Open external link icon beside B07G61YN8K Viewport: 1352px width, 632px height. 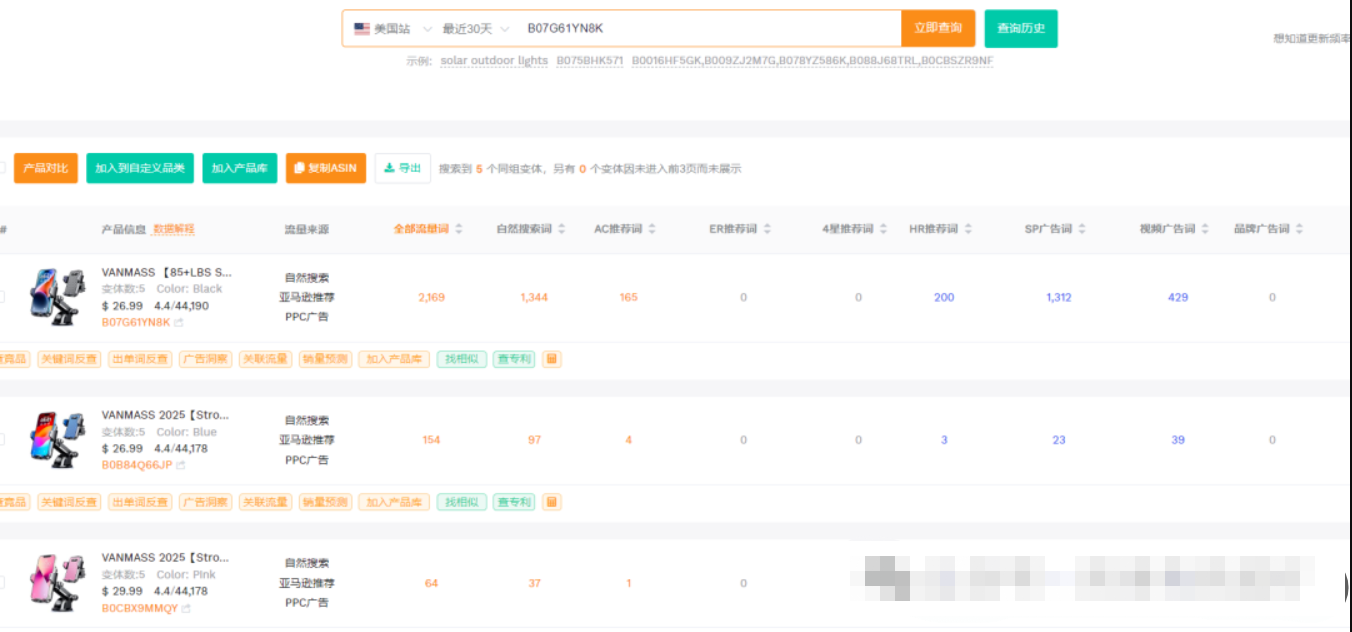pos(179,323)
